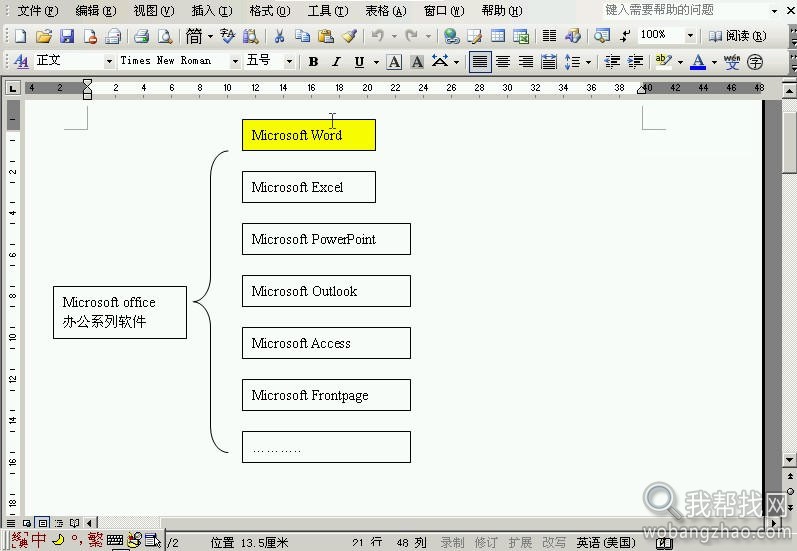
Task: Right-align the paragraph
Action: pyautogui.click(x=526, y=62)
